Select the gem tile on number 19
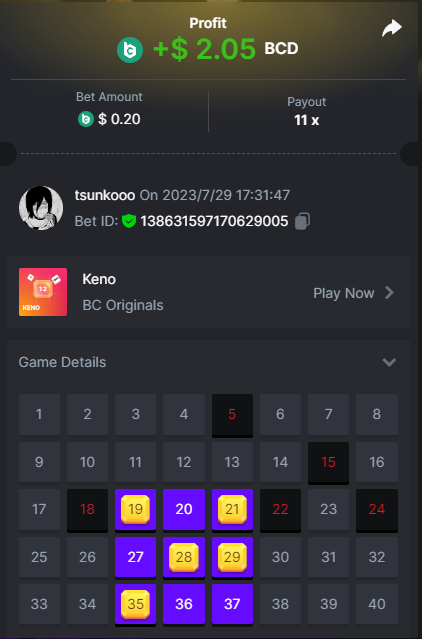This screenshot has height=639, width=422. (x=135, y=509)
